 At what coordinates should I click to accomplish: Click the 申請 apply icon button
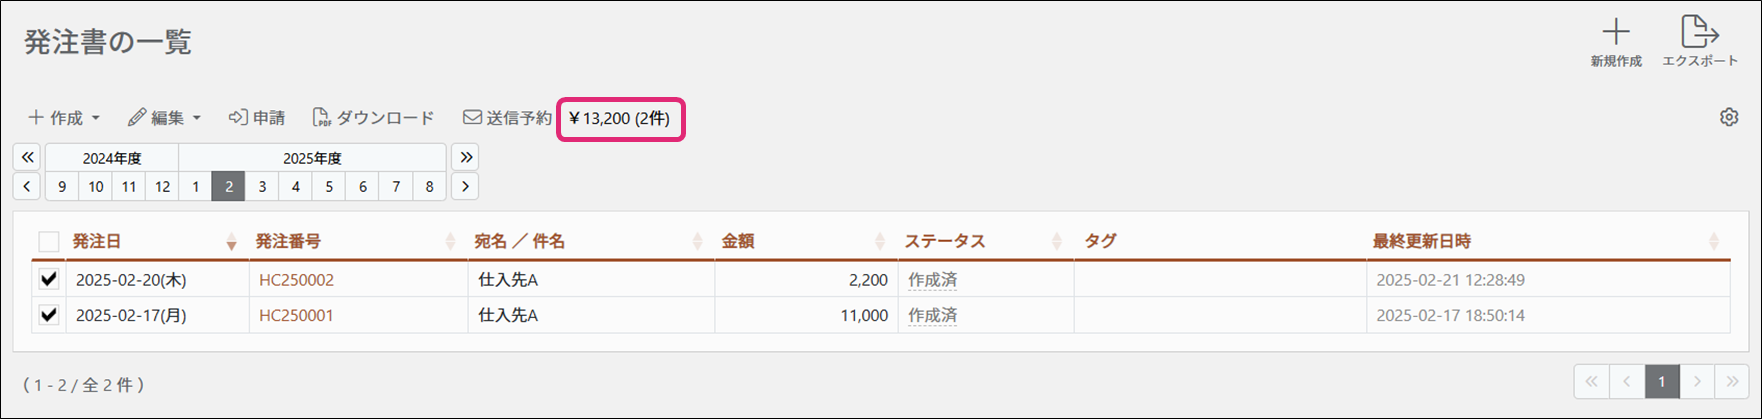coord(257,118)
